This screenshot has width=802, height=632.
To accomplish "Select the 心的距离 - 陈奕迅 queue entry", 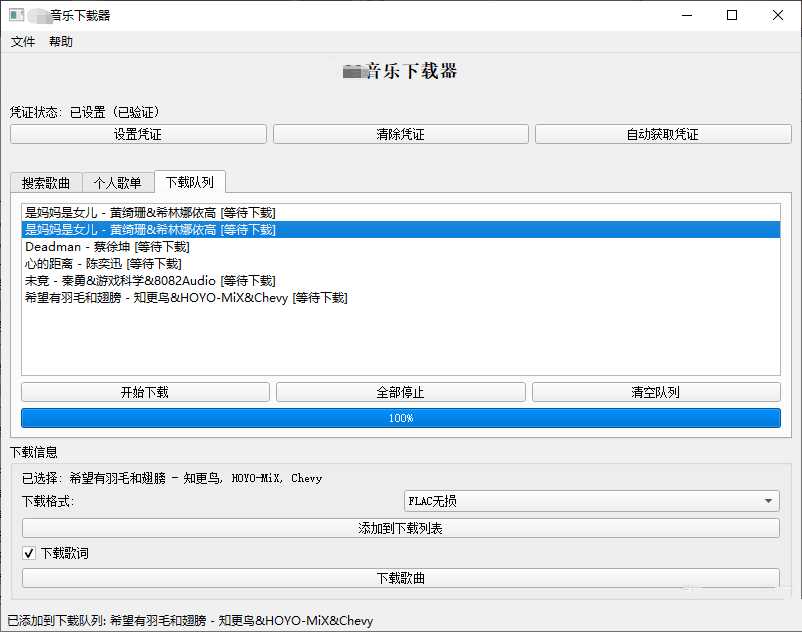I will point(150,263).
